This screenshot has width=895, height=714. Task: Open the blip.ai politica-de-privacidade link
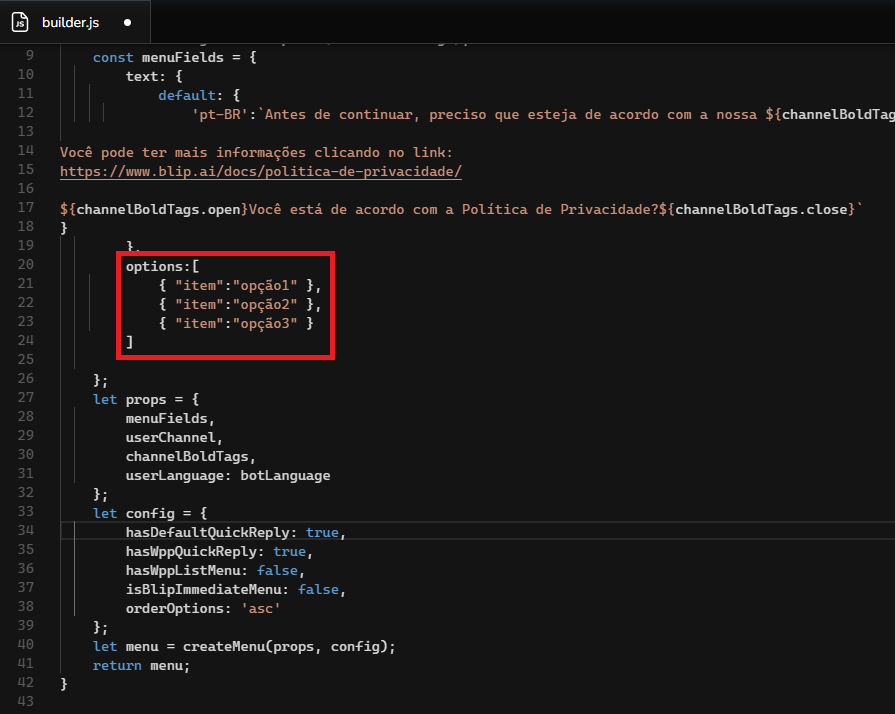(x=261, y=171)
